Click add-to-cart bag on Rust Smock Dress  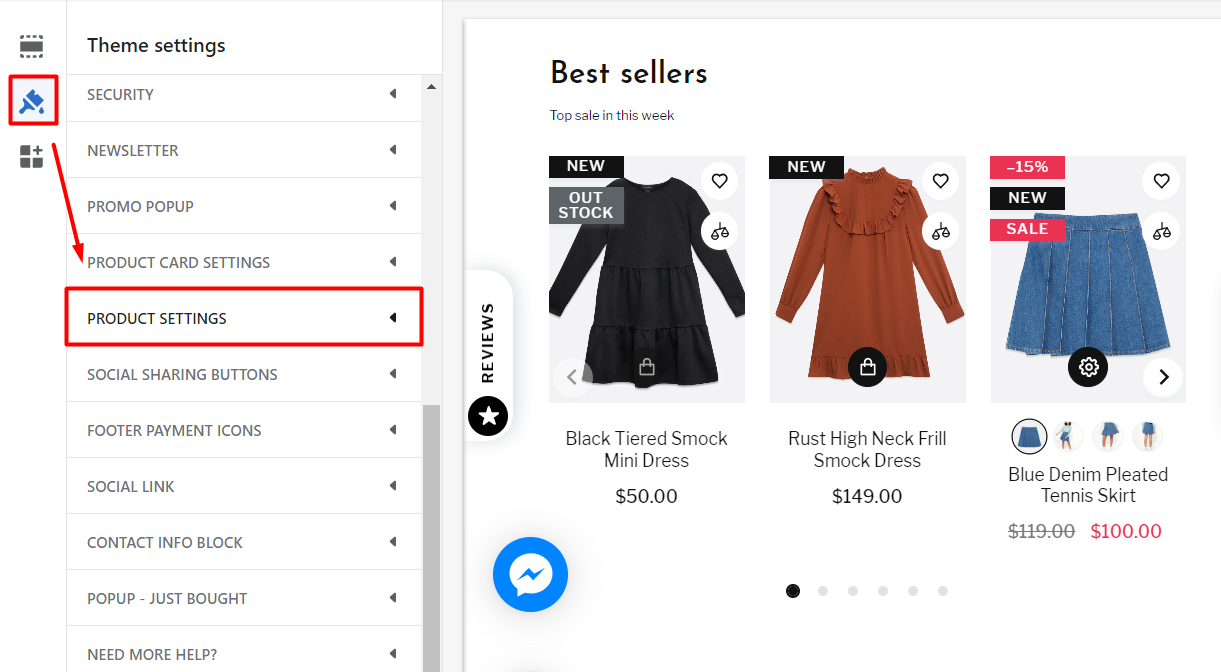tap(868, 367)
